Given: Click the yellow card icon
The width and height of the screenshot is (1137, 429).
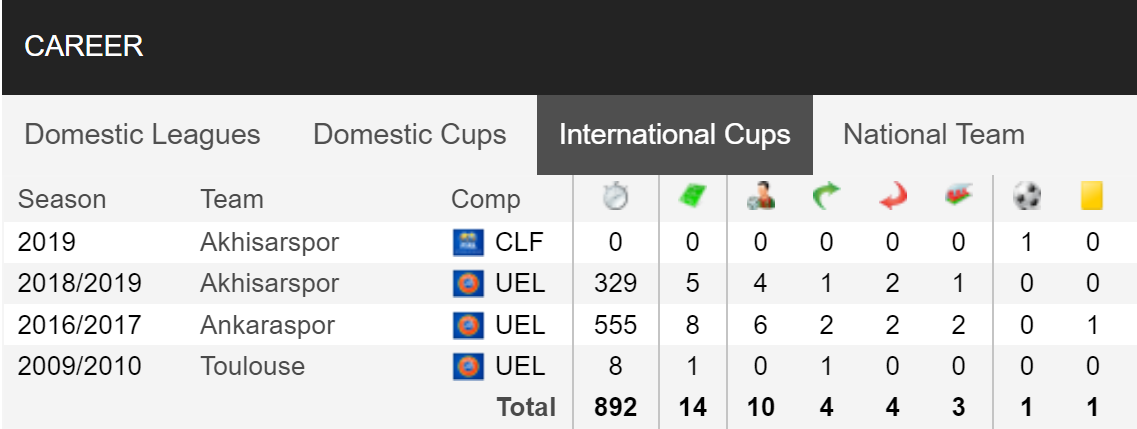Looking at the screenshot, I should click(1092, 196).
